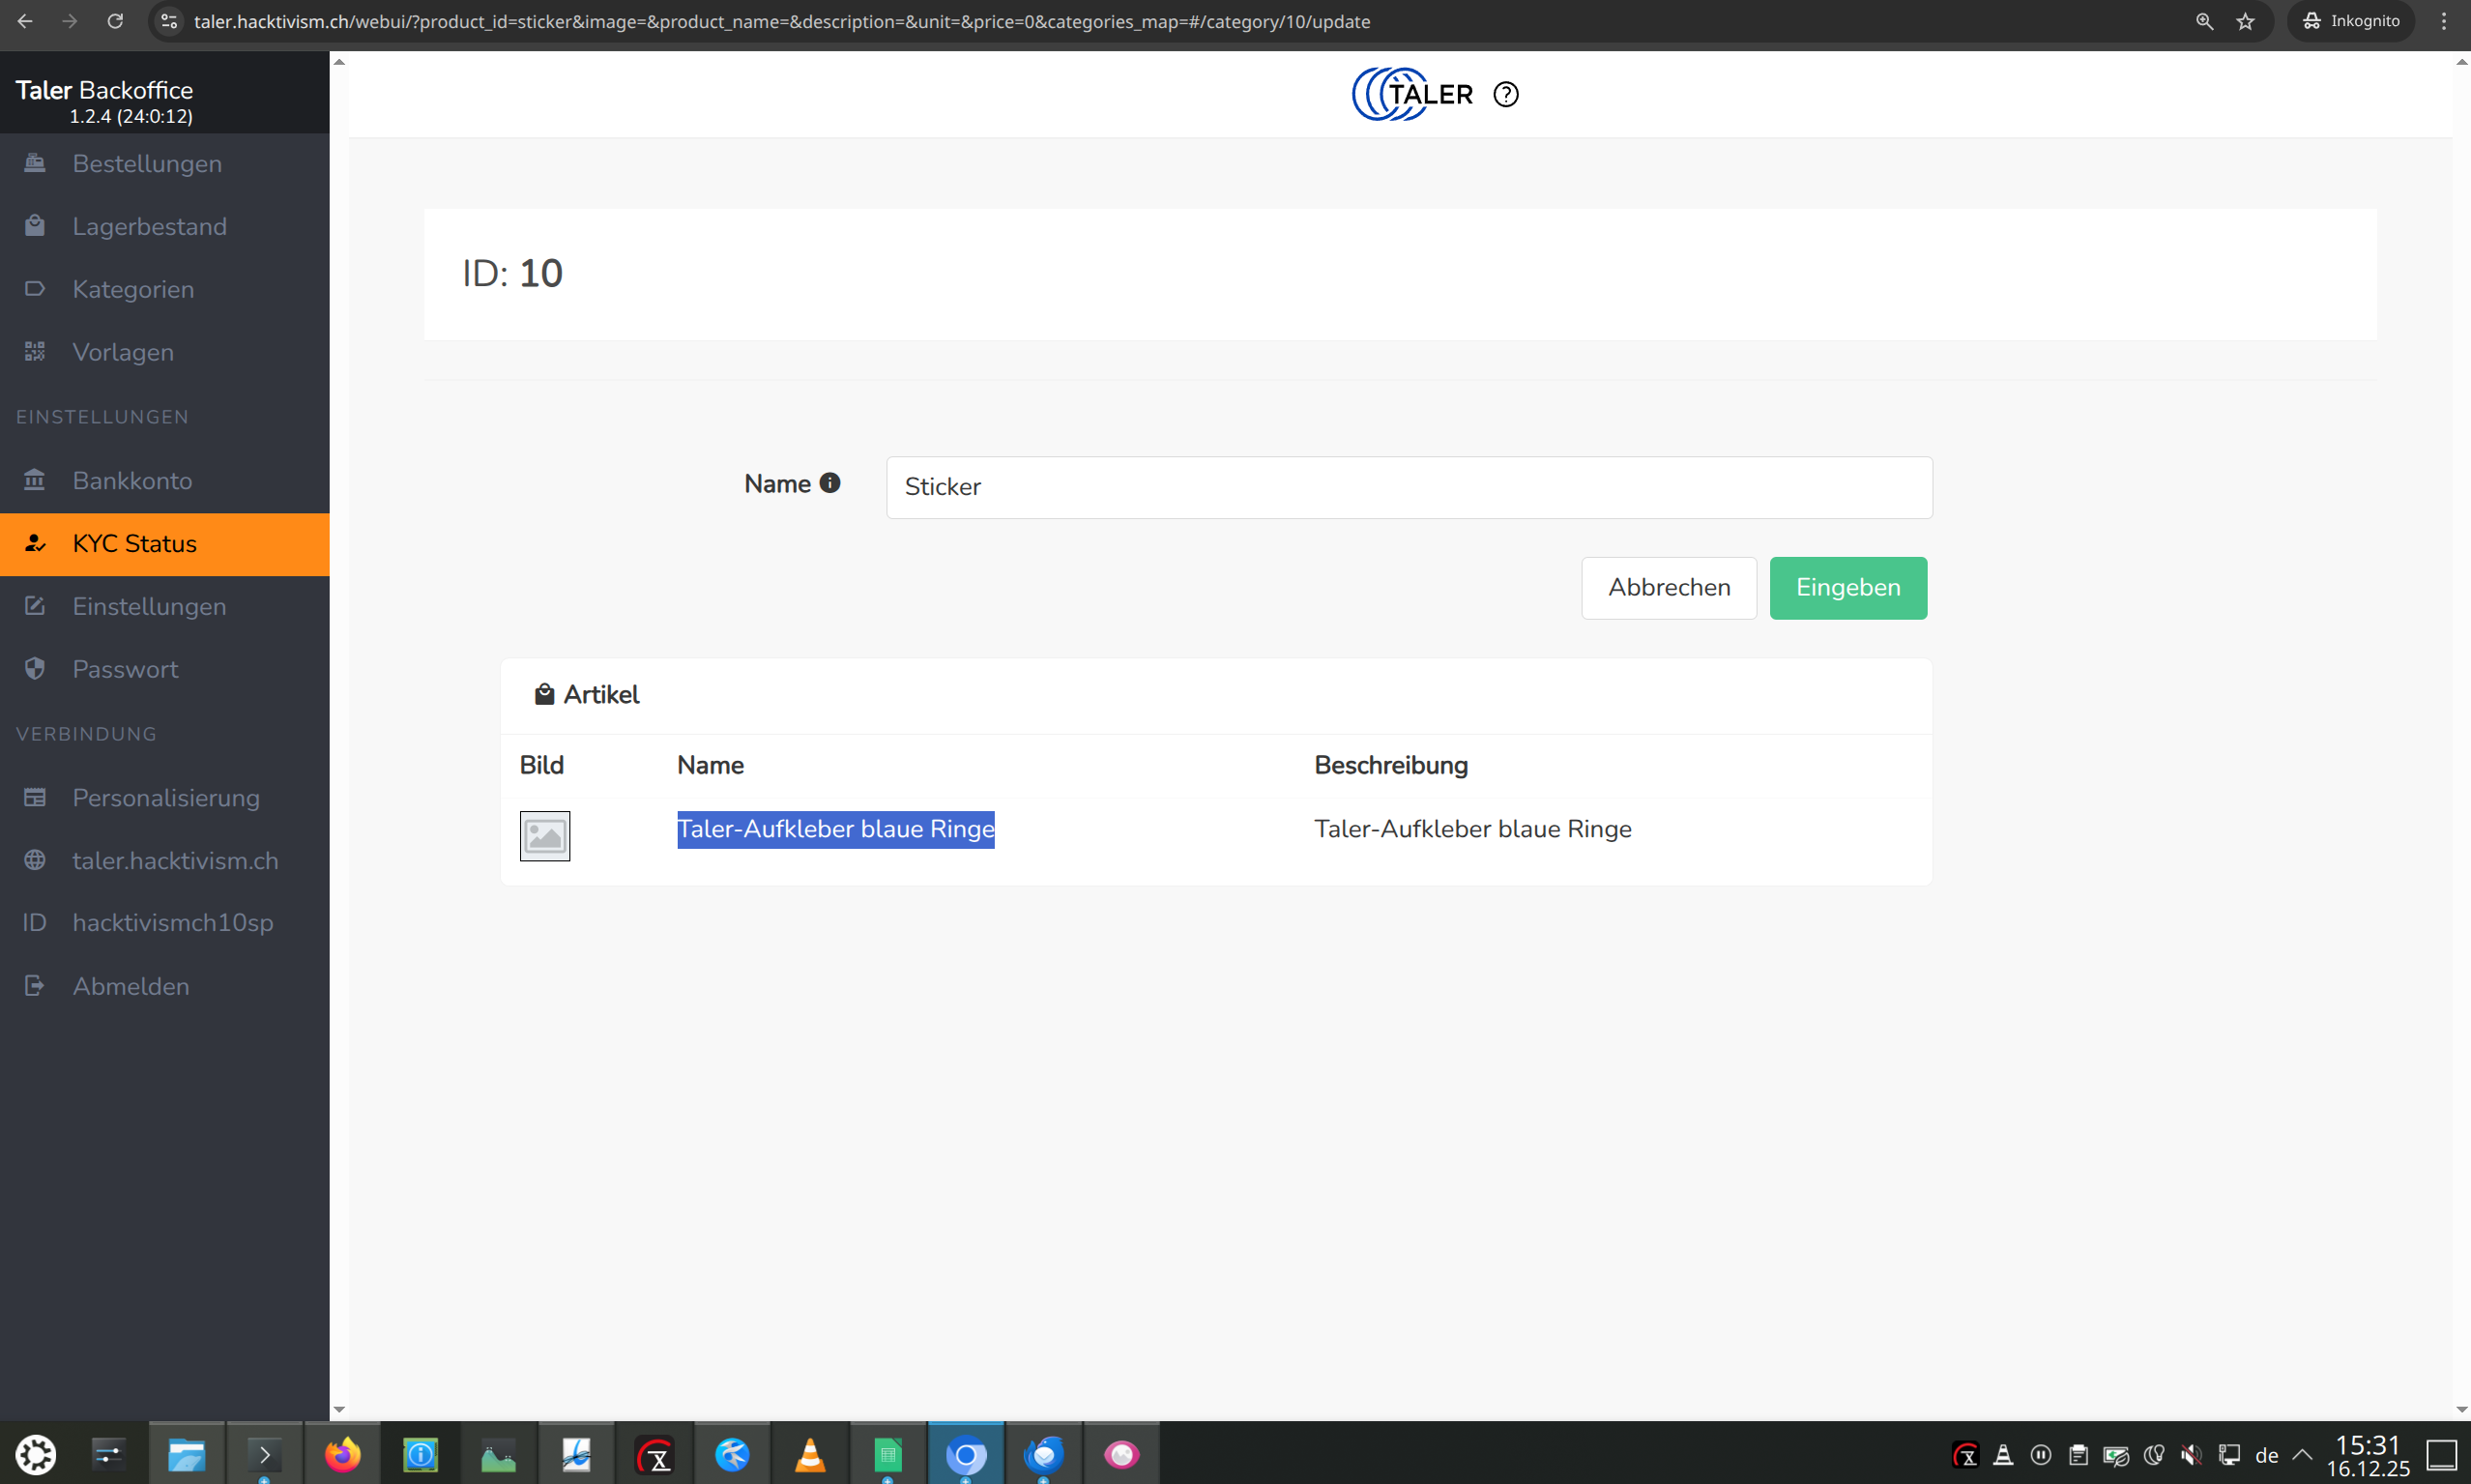Click the browser reload icon

pyautogui.click(x=115, y=21)
